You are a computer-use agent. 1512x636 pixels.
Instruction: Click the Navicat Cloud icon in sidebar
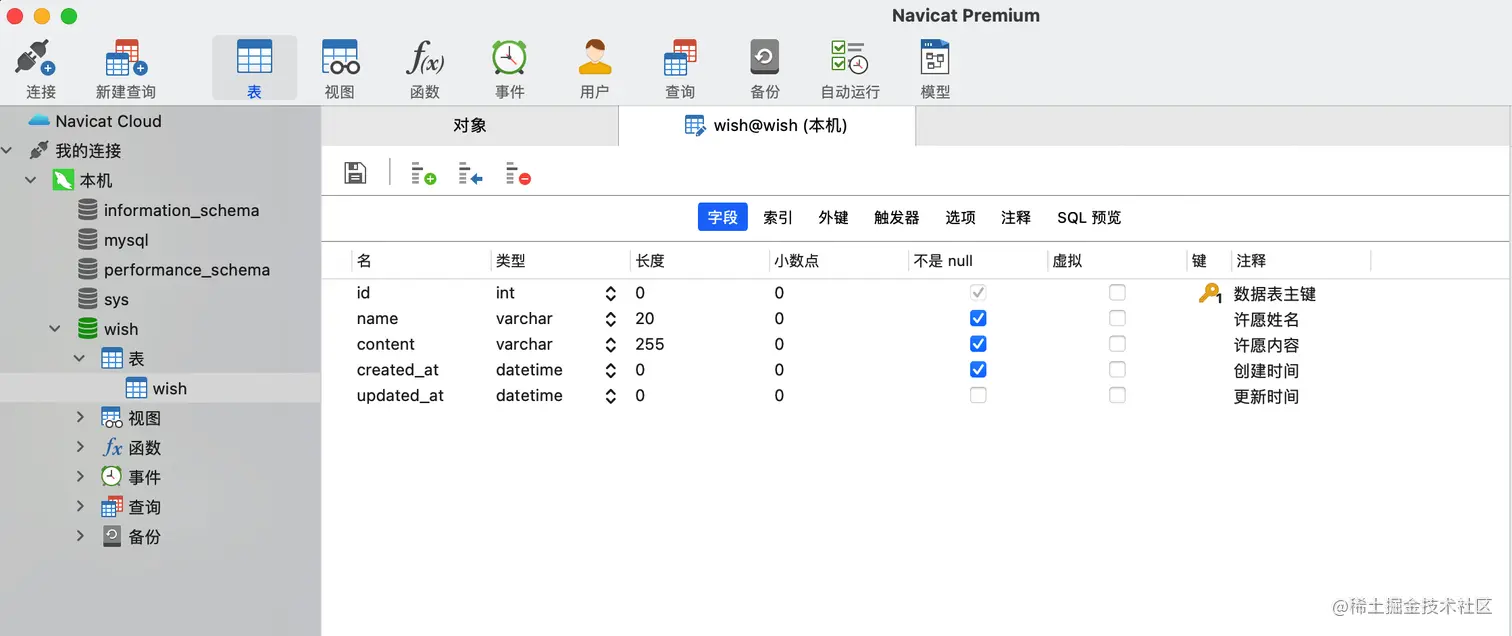point(39,121)
